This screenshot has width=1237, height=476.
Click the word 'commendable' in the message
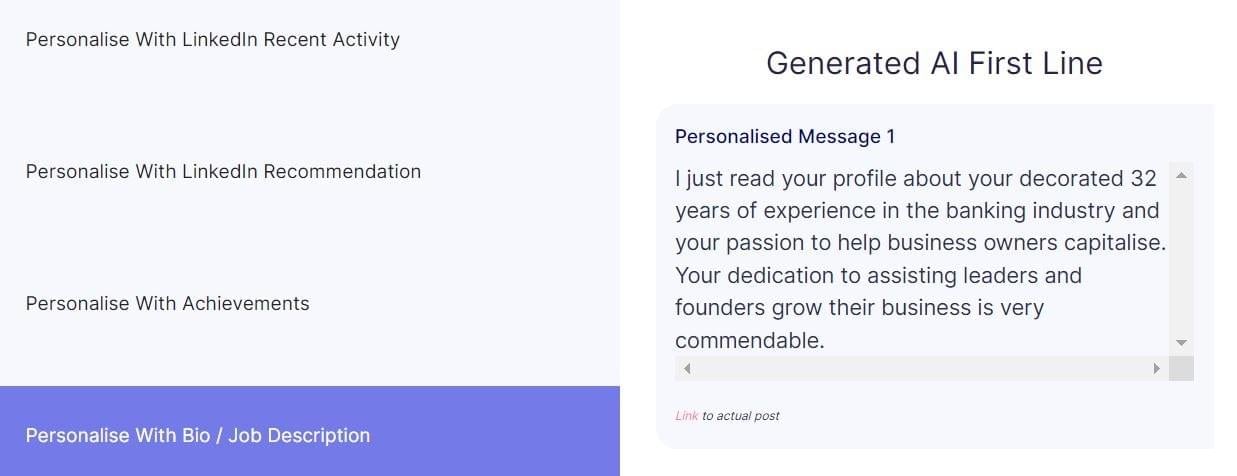coord(749,340)
